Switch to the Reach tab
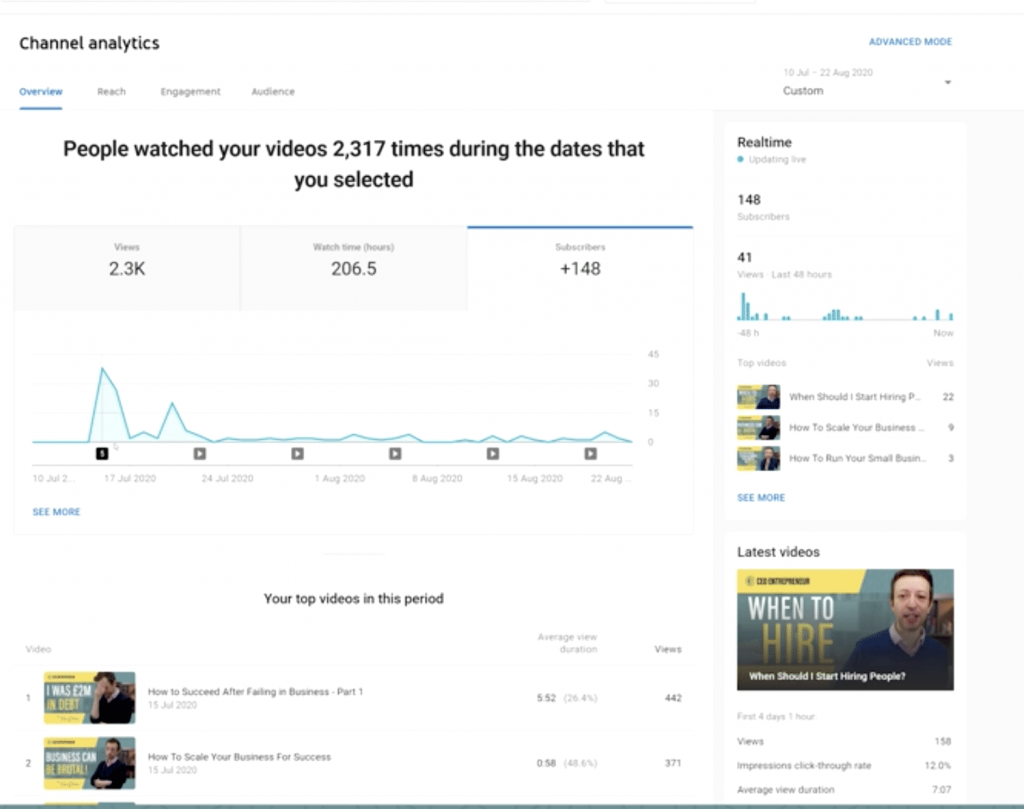Viewport: 1024px width, 809px height. pos(112,91)
